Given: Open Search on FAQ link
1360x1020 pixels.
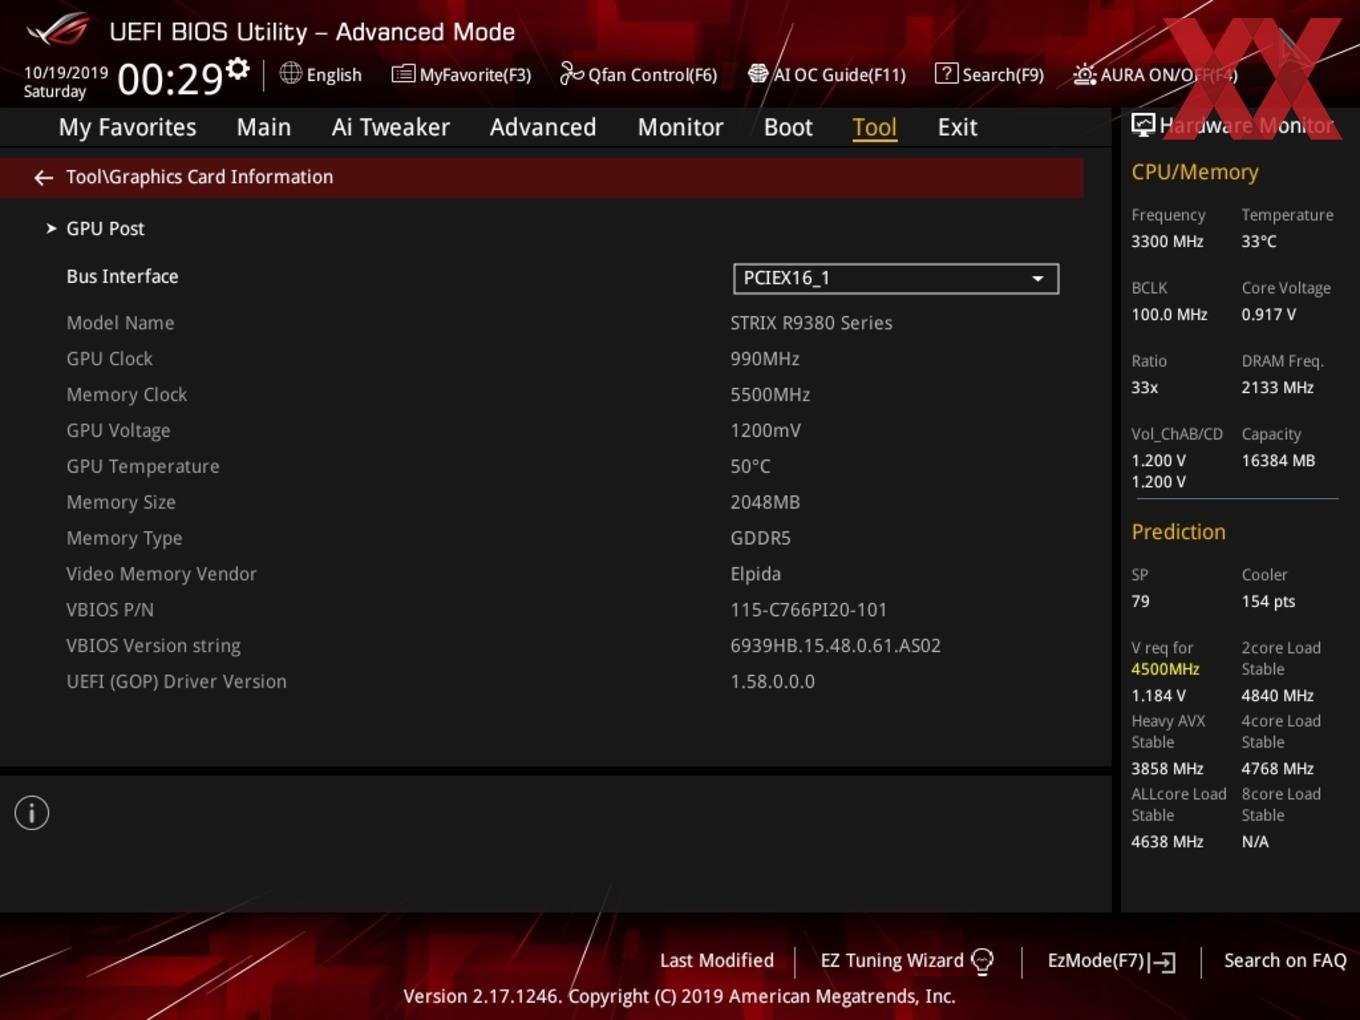Looking at the screenshot, I should (1285, 960).
